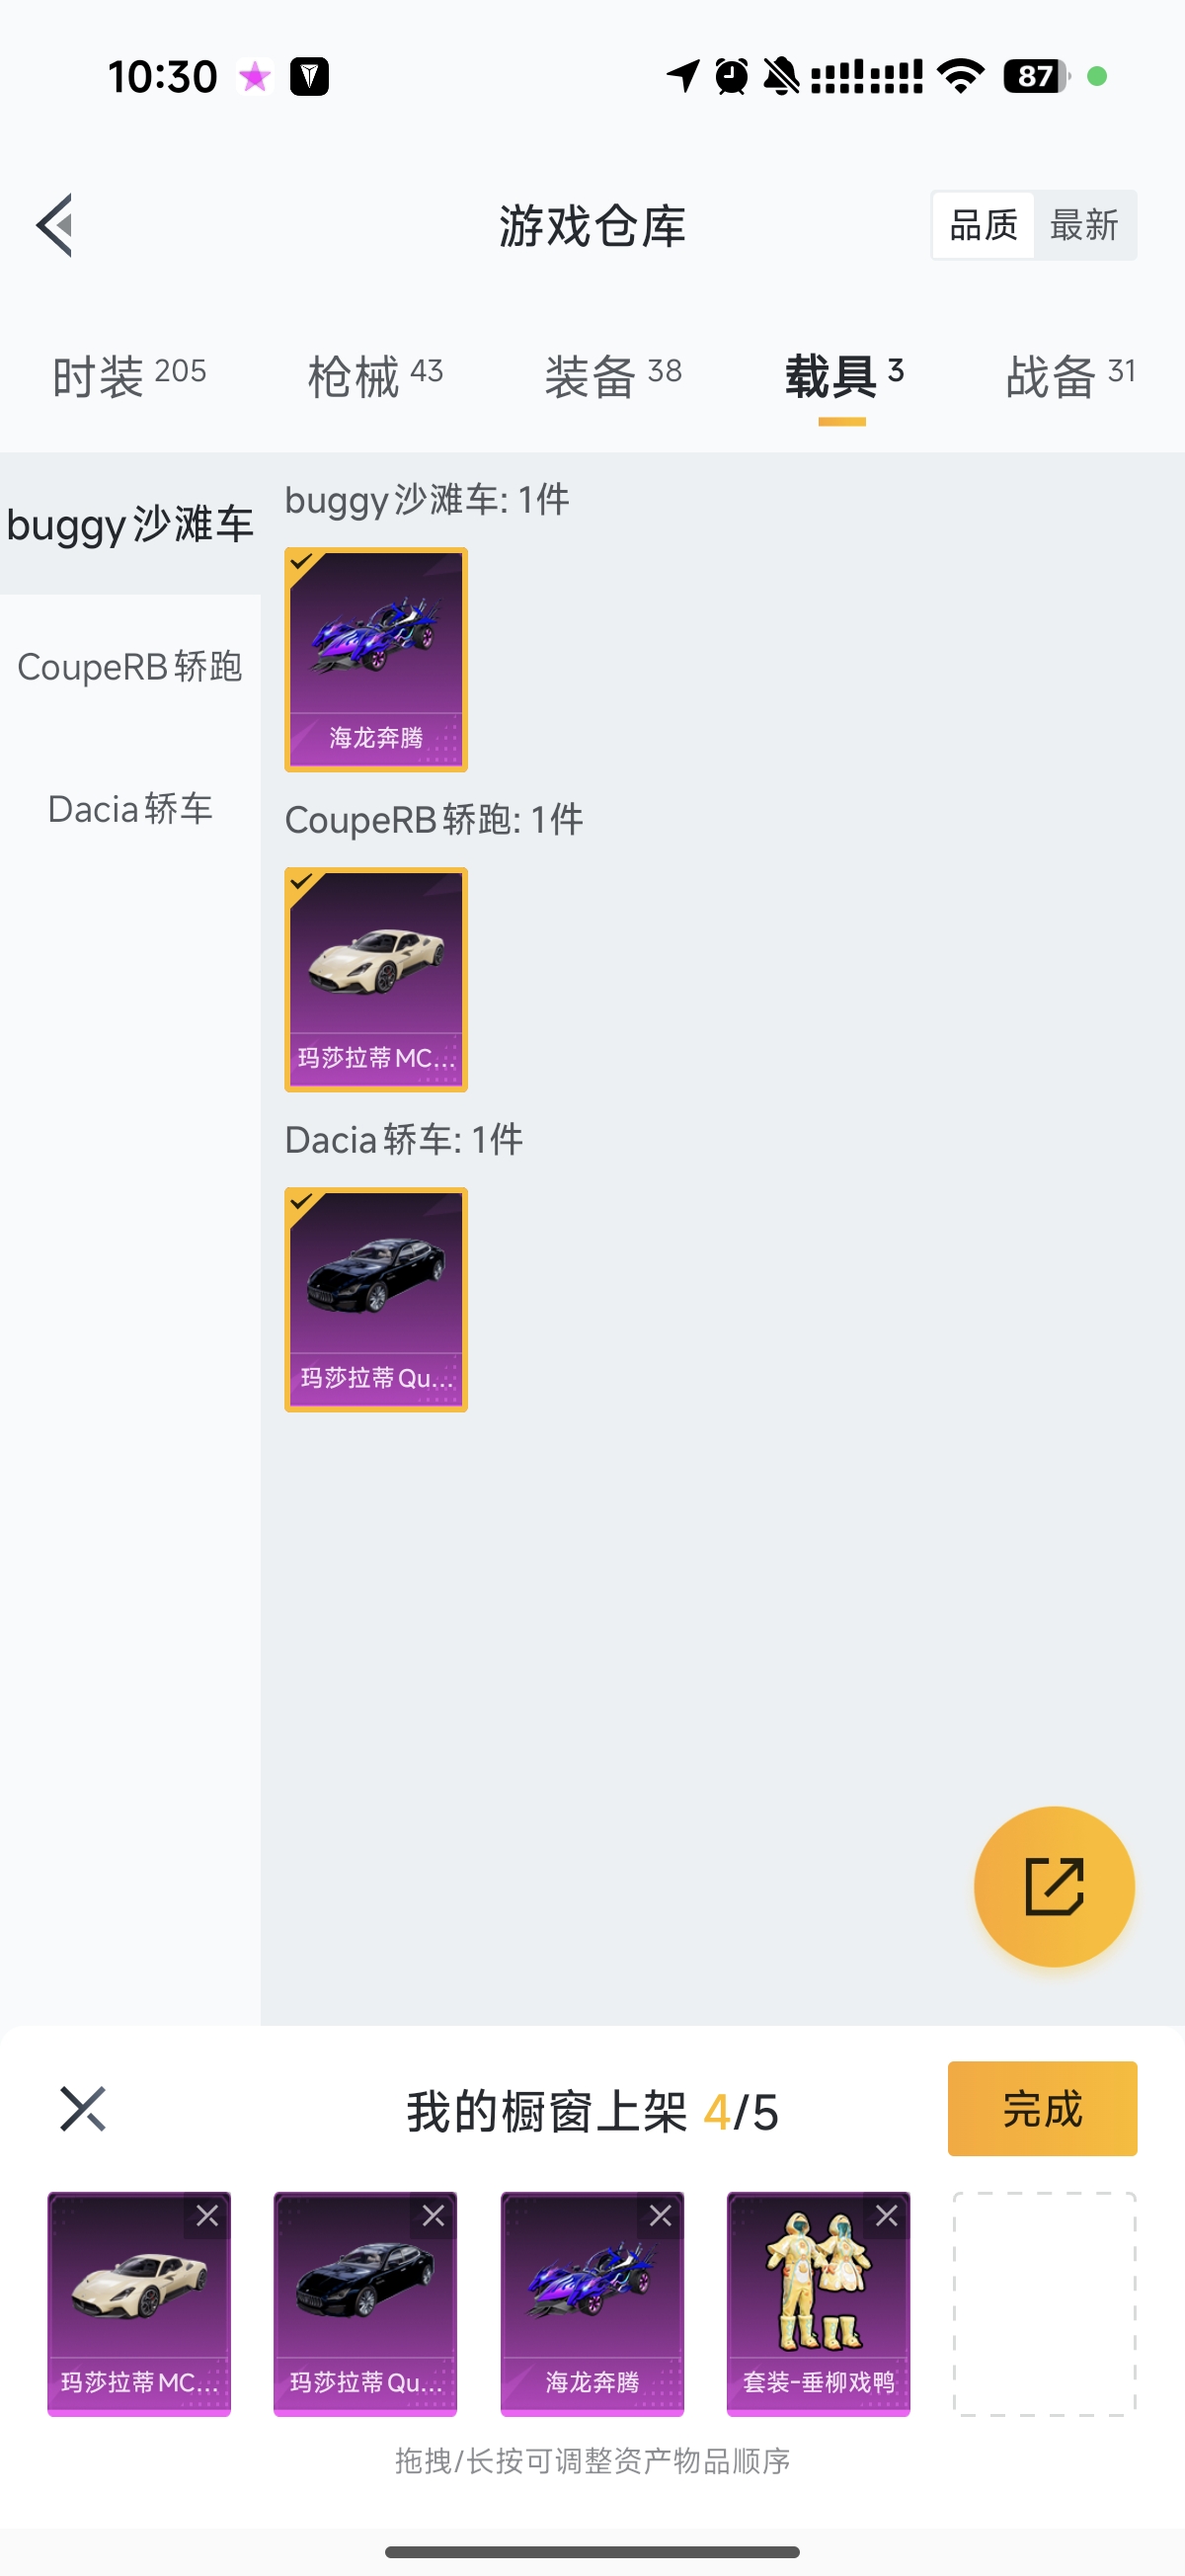Remove 套装-垂柳戏鸭 from the shelf

(x=886, y=2216)
